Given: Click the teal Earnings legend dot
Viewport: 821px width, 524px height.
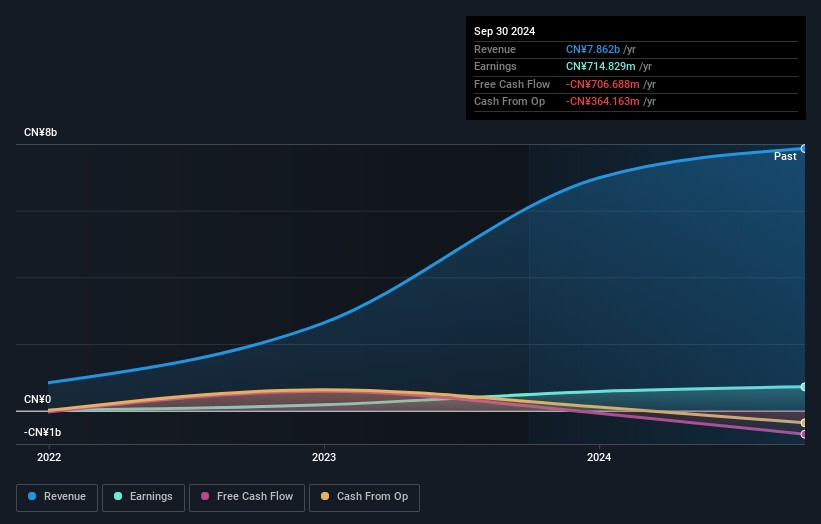Looking at the screenshot, I should click(118, 496).
